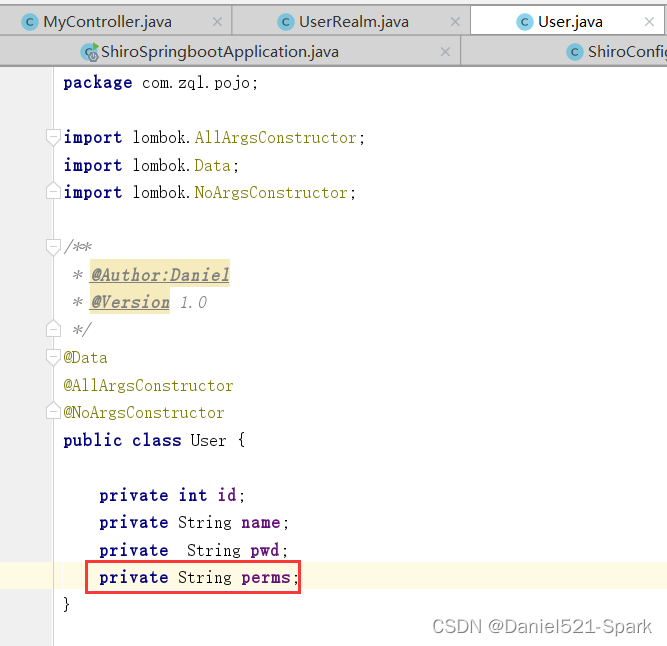The image size is (667, 646).
Task: Place the cursor on the id field
Action: click(x=227, y=495)
